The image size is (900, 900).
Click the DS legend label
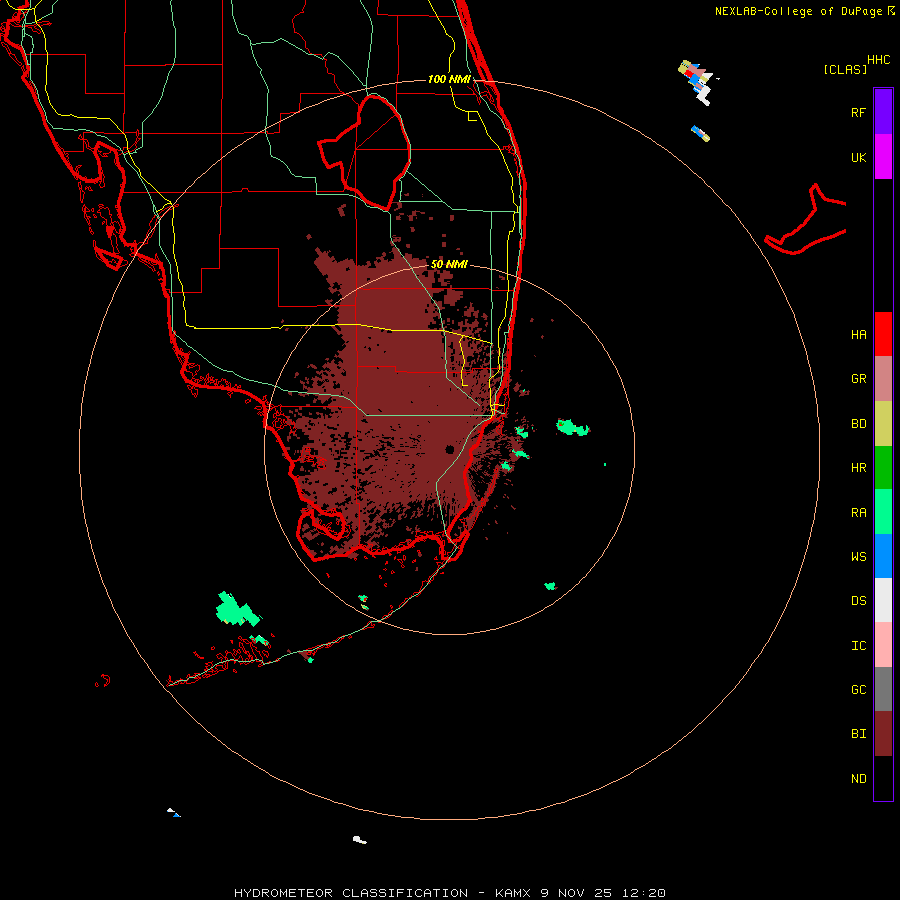pyautogui.click(x=858, y=601)
